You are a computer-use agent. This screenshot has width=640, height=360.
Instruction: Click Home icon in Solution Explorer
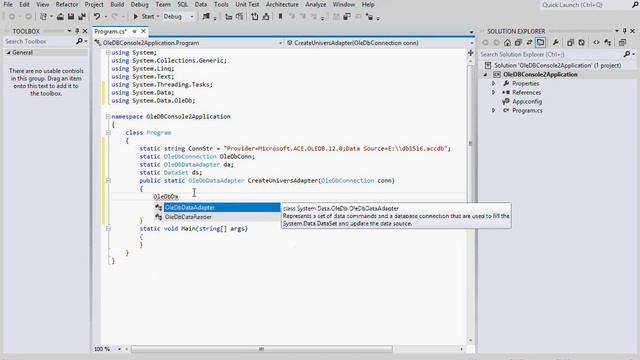pyautogui.click(x=507, y=42)
